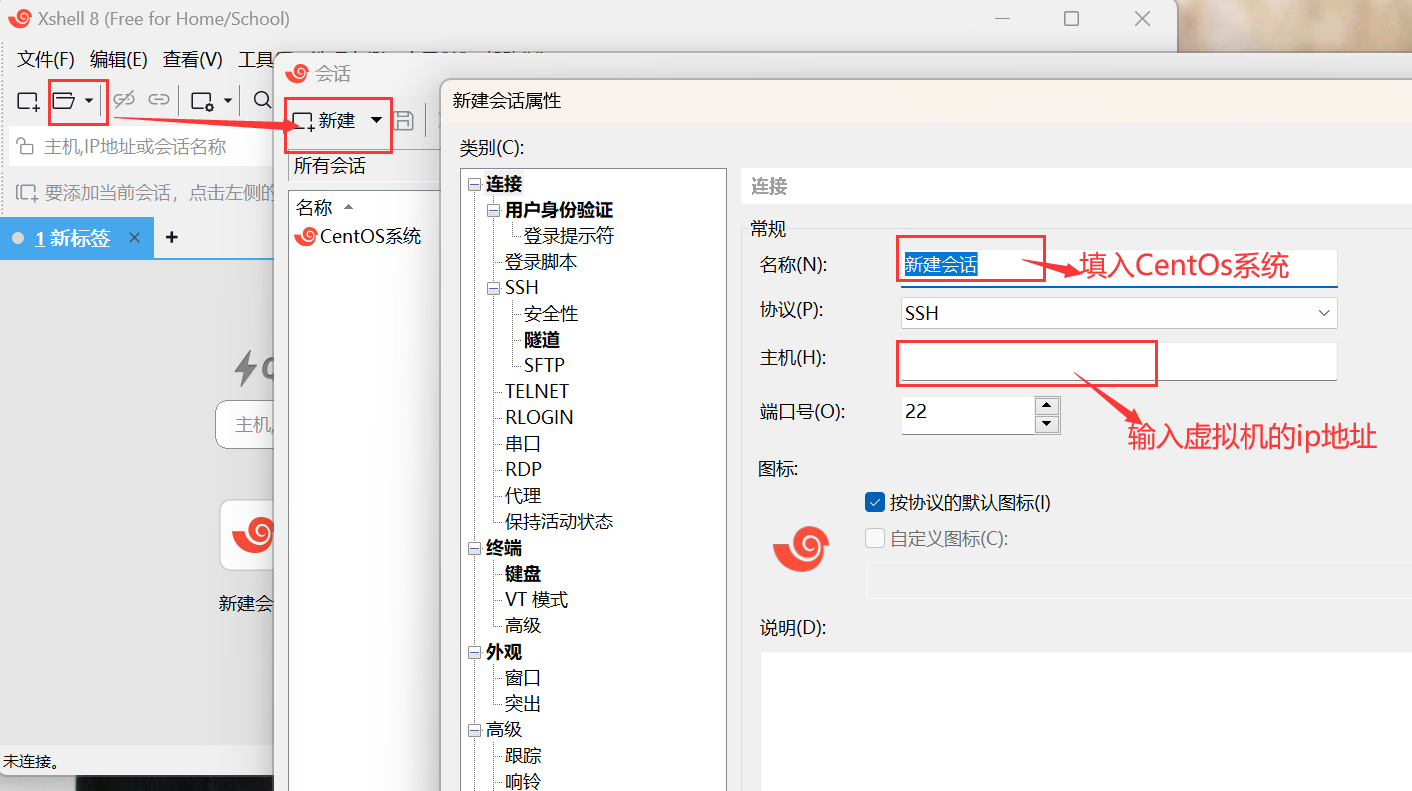This screenshot has height=791, width=1412.
Task: Select 窗口 under 外观
Action: click(x=523, y=678)
